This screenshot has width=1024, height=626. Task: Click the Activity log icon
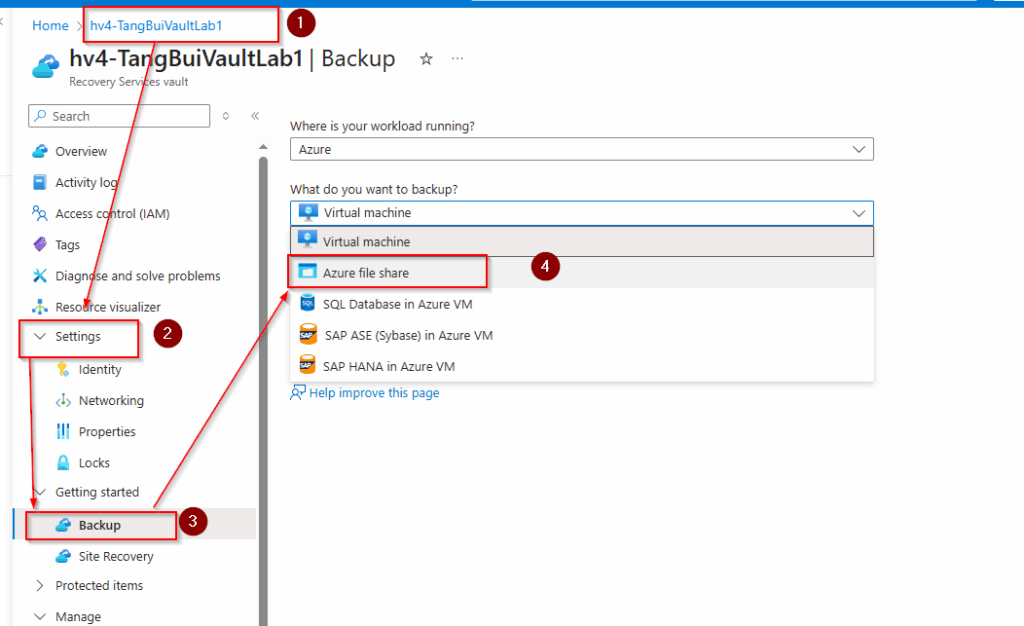point(40,182)
